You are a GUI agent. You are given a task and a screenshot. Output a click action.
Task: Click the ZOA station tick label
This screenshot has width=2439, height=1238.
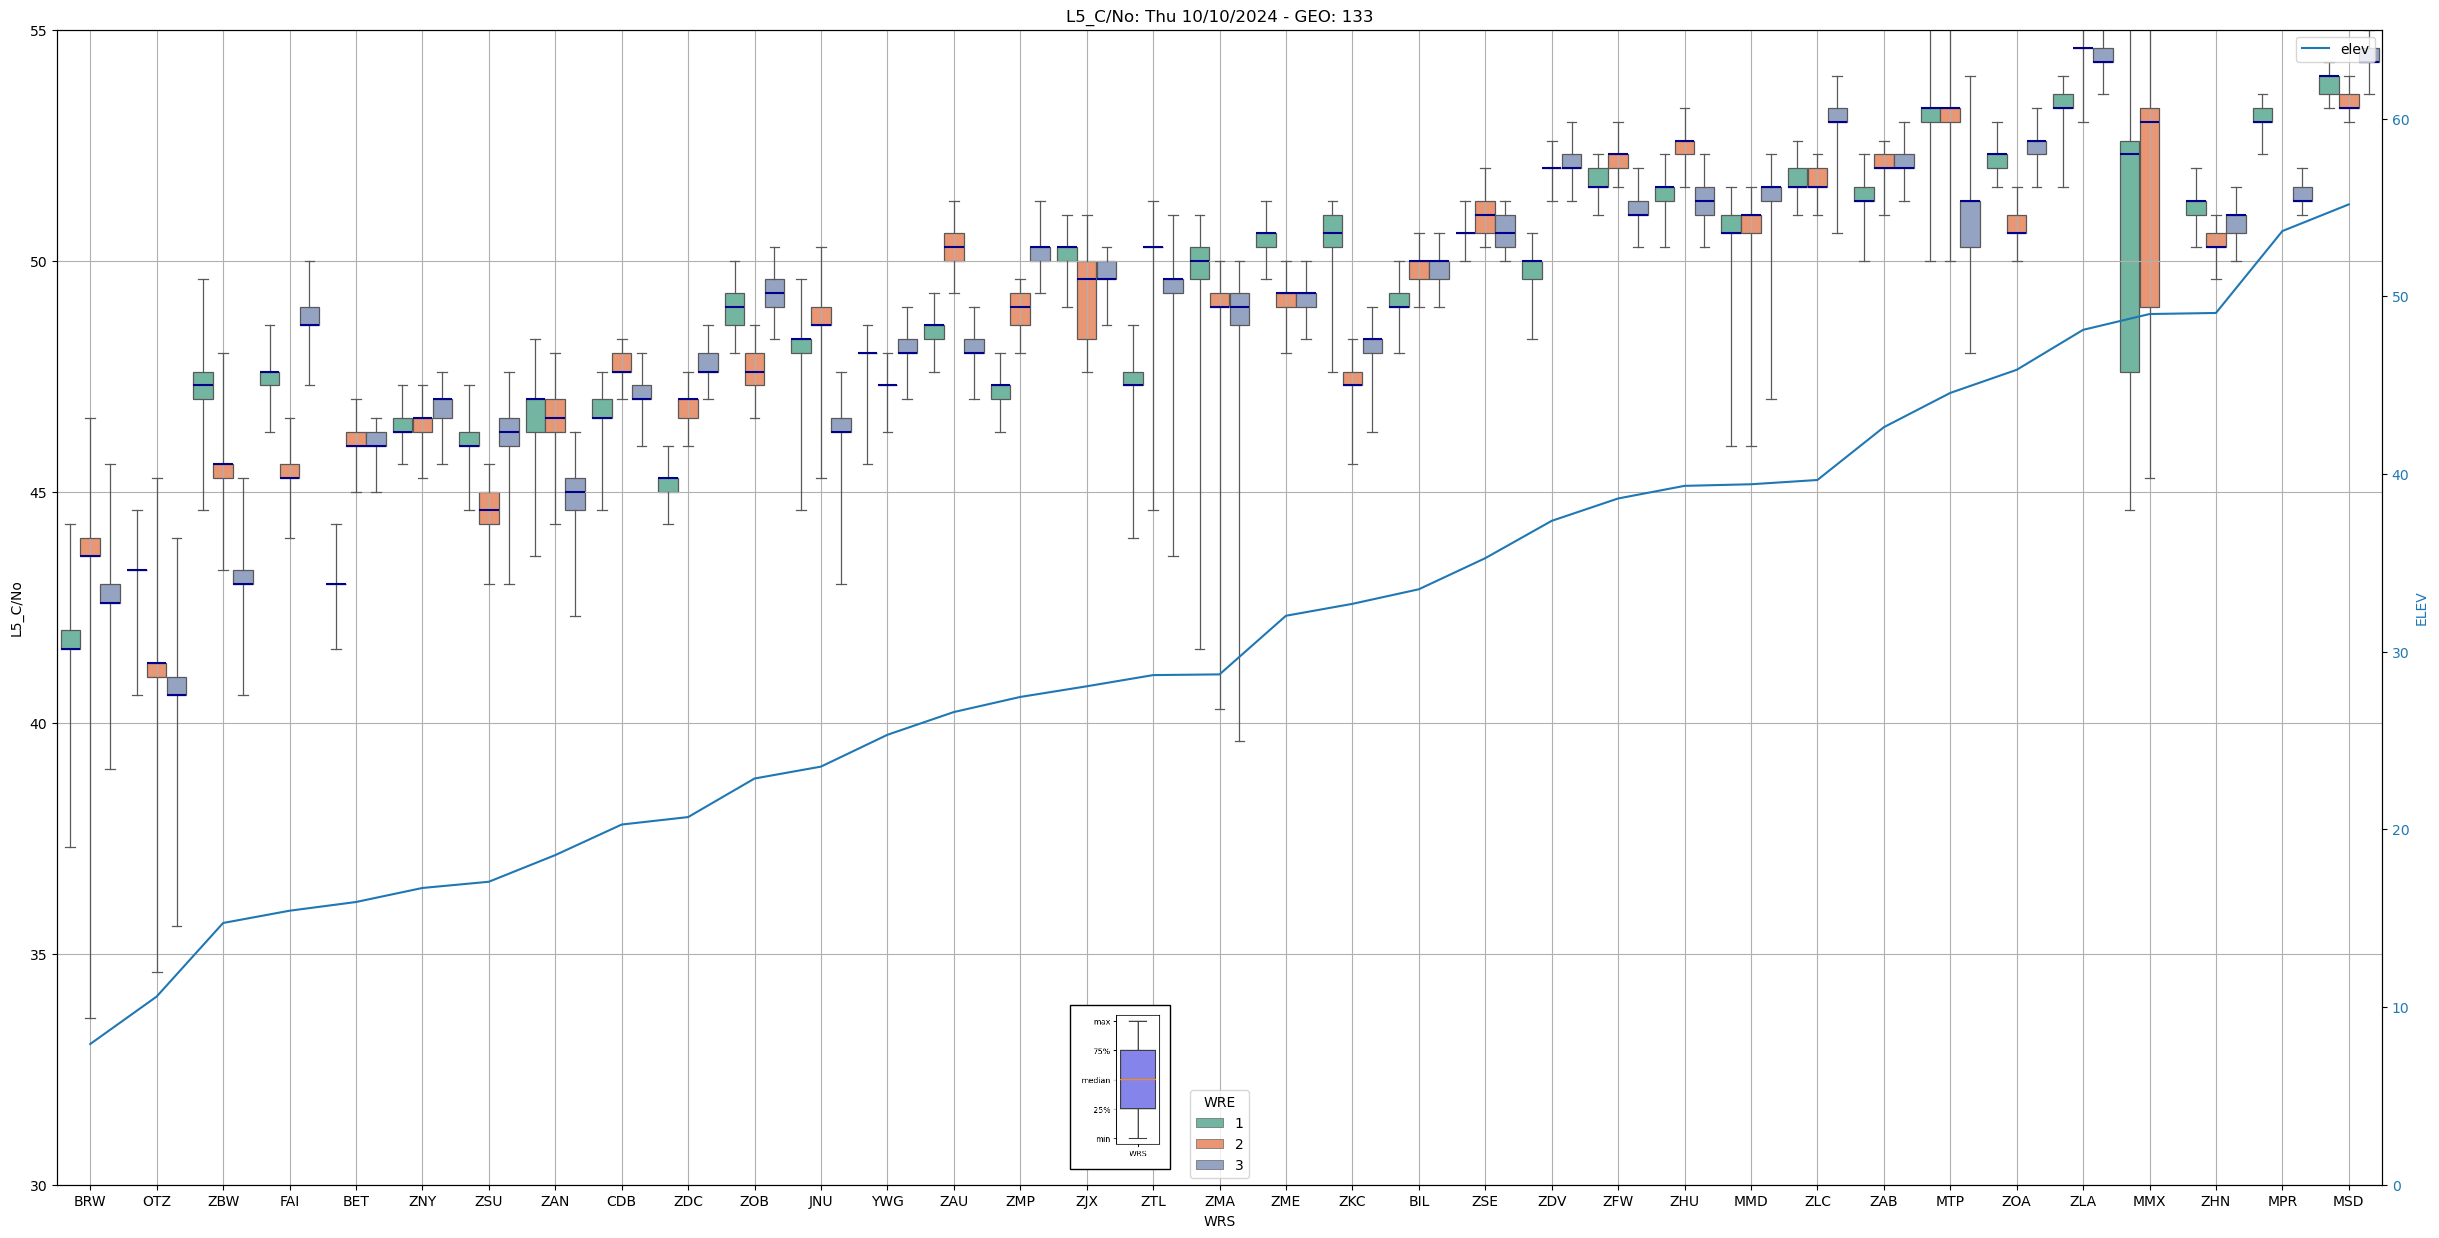pos(2017,1201)
